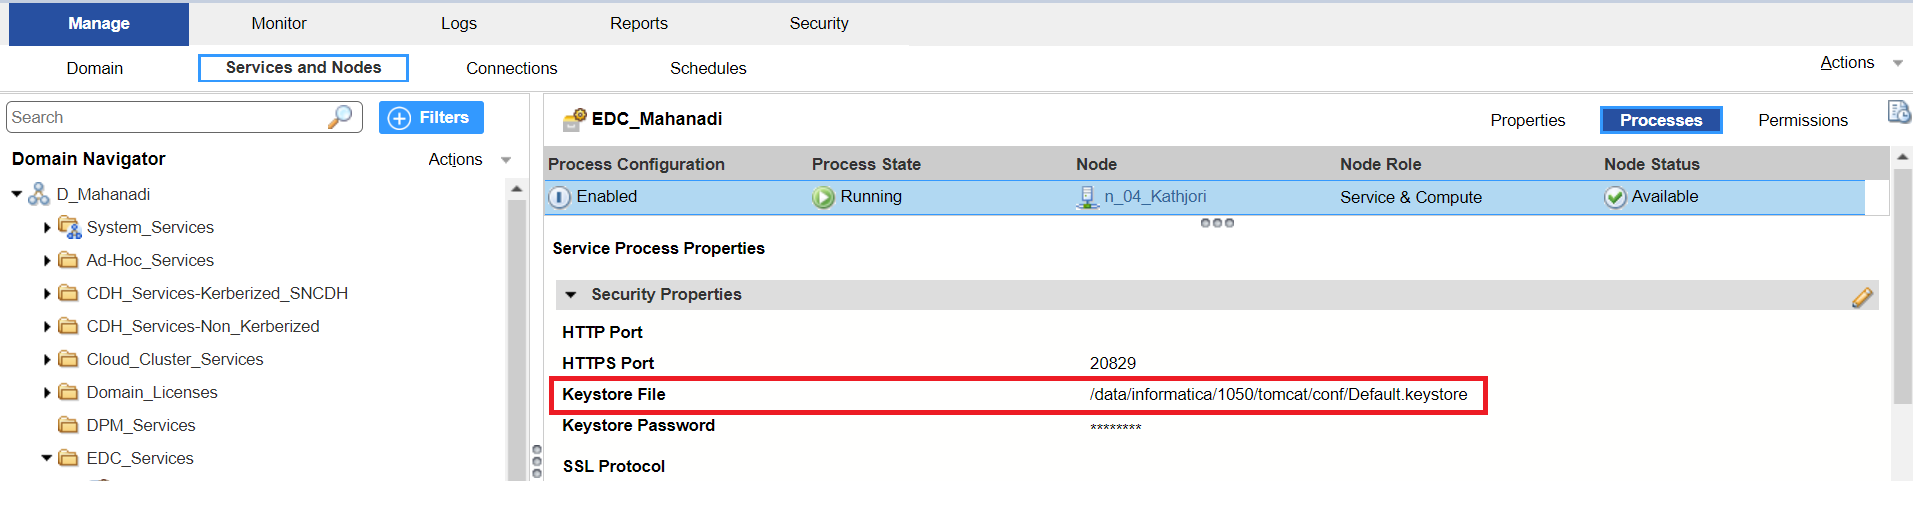
Task: Collapse the Security Properties section
Action: point(571,295)
